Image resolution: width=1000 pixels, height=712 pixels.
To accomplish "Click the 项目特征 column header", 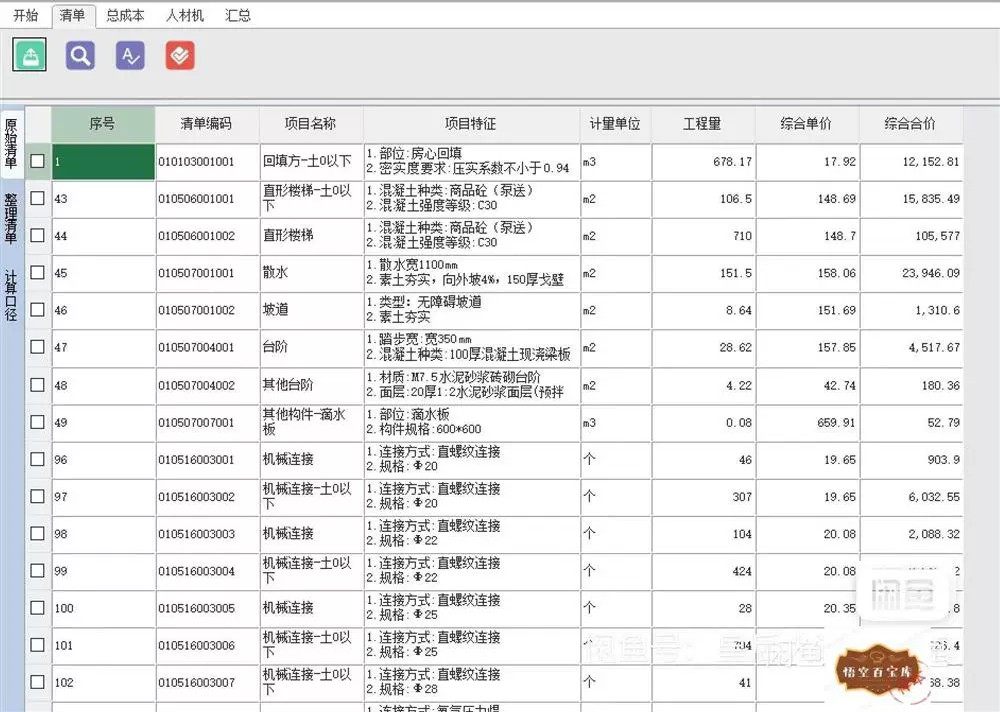I will pos(471,124).
